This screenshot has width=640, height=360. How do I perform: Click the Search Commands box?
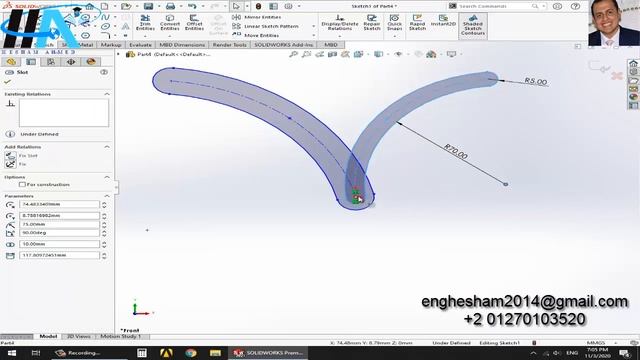pos(495,6)
